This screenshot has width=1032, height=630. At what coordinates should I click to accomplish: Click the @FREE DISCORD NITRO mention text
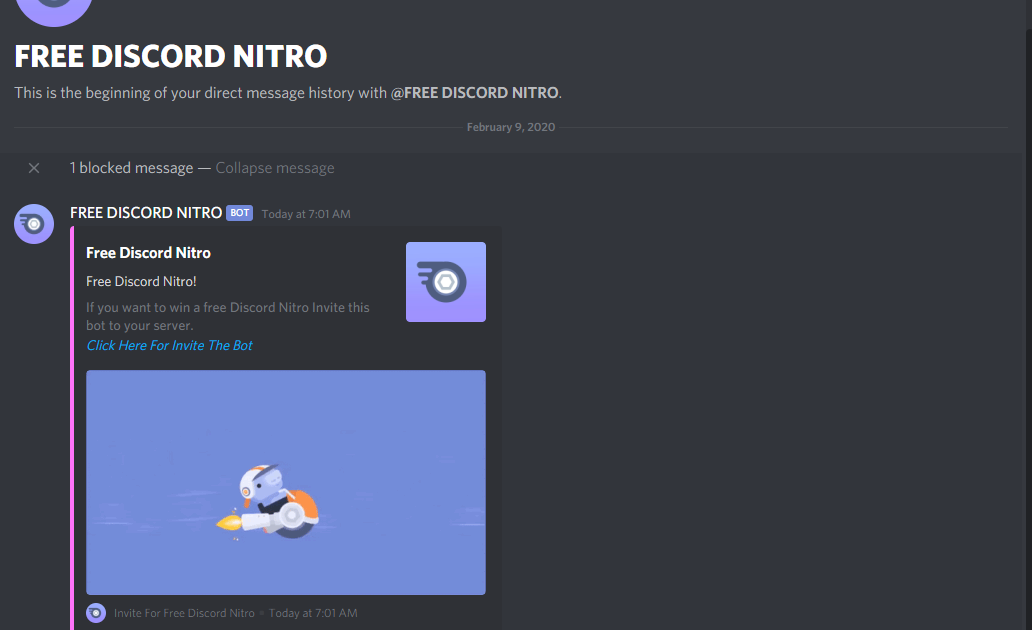click(x=475, y=93)
